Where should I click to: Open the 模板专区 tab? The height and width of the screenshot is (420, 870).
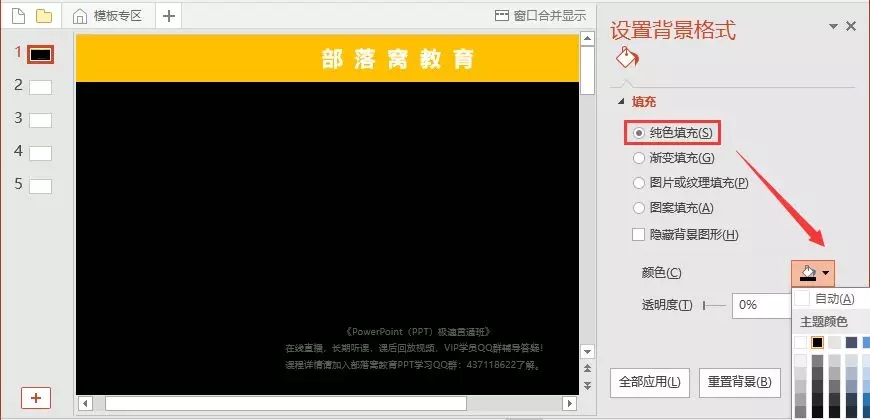coord(117,16)
